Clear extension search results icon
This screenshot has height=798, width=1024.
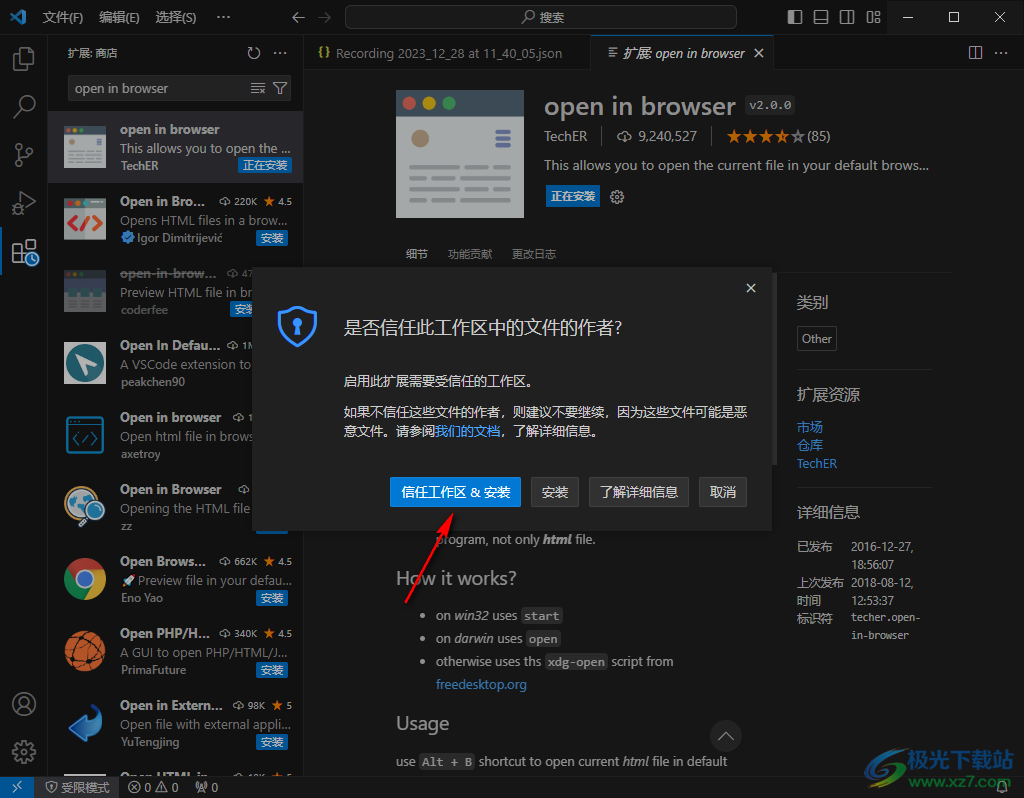click(x=258, y=88)
